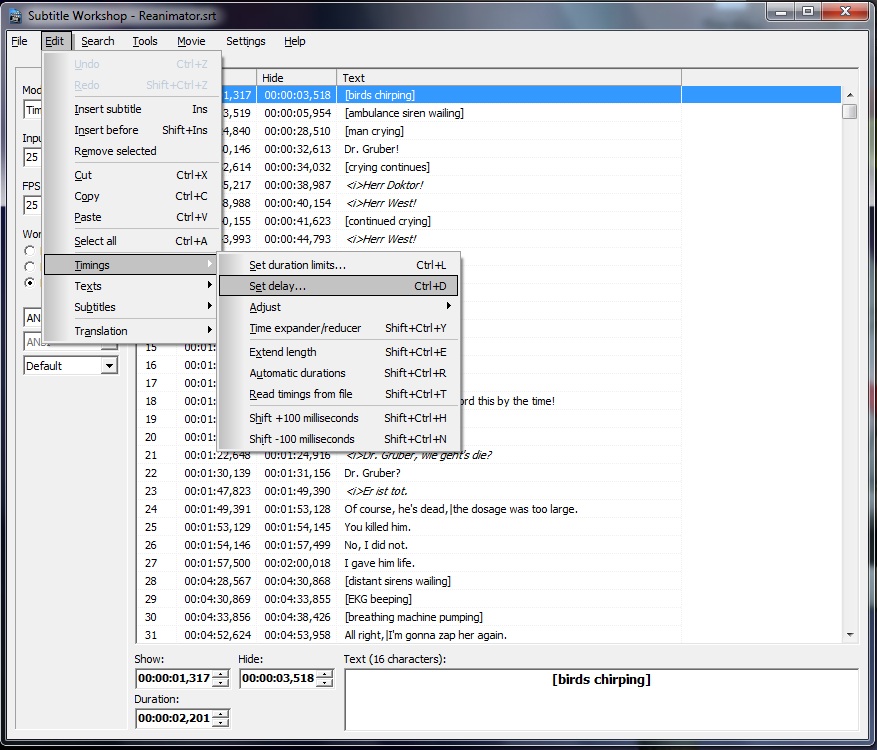The image size is (877, 750).
Task: Select the 'Of course, he's dead' row
Action: [x=489, y=509]
